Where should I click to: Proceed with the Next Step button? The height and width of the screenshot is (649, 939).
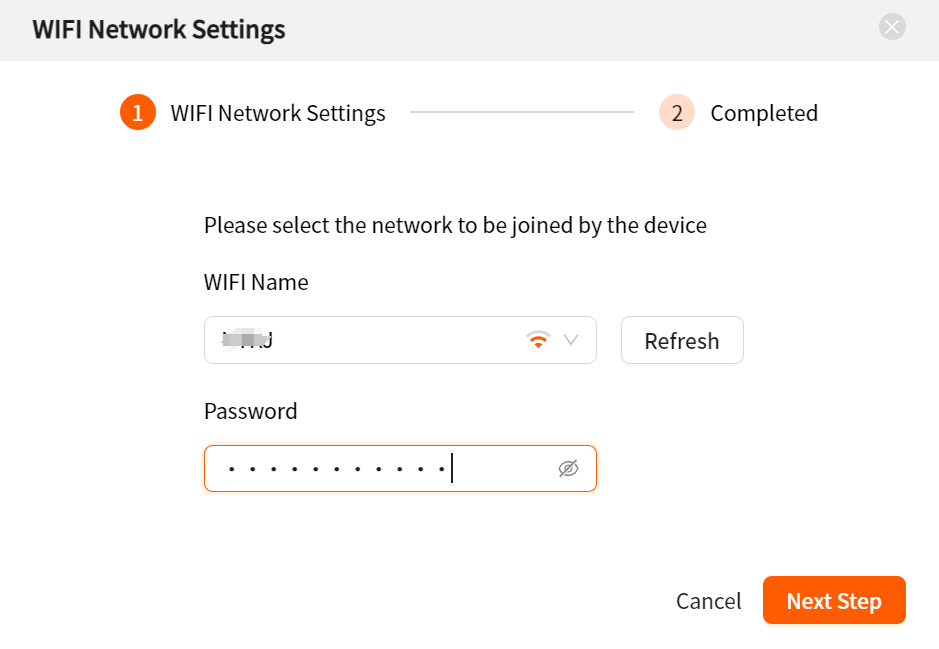point(834,600)
